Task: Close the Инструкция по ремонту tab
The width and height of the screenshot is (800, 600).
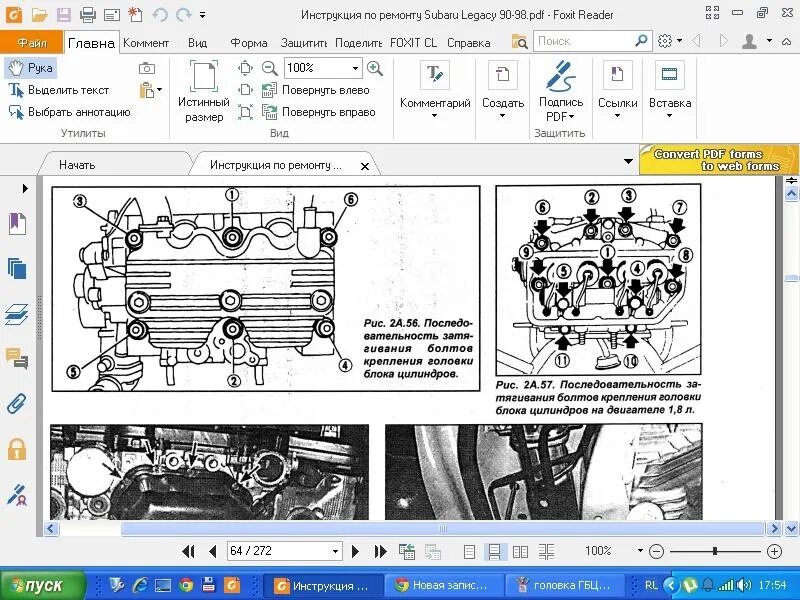Action: click(365, 166)
